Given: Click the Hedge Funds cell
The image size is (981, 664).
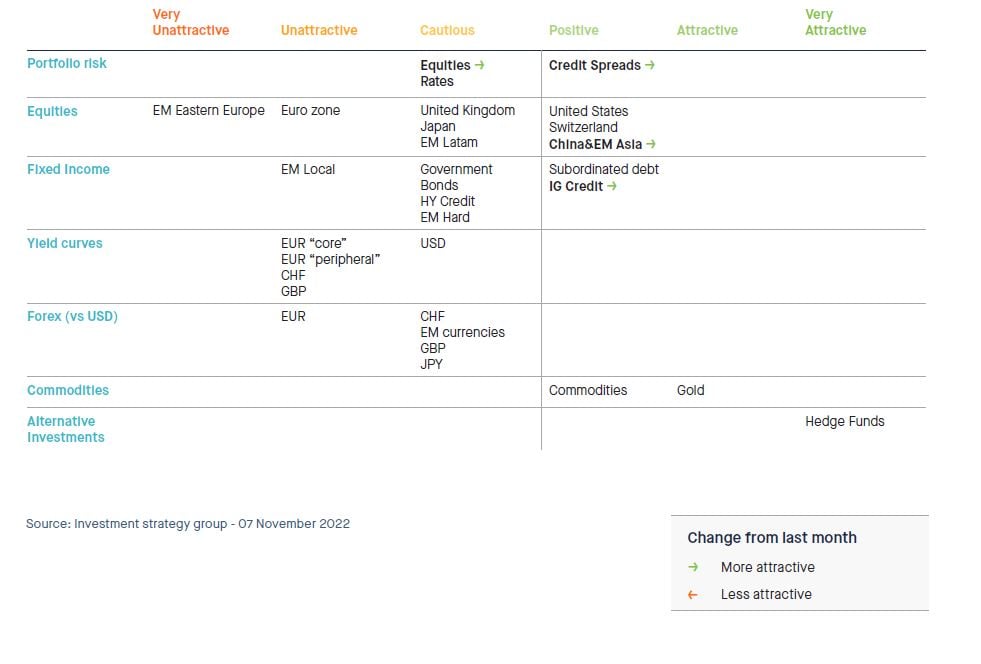Looking at the screenshot, I should pyautogui.click(x=844, y=422).
